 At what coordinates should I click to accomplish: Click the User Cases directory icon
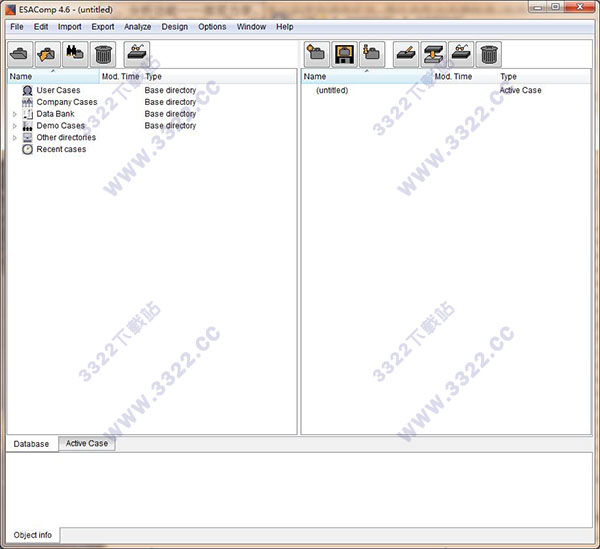[x=28, y=90]
